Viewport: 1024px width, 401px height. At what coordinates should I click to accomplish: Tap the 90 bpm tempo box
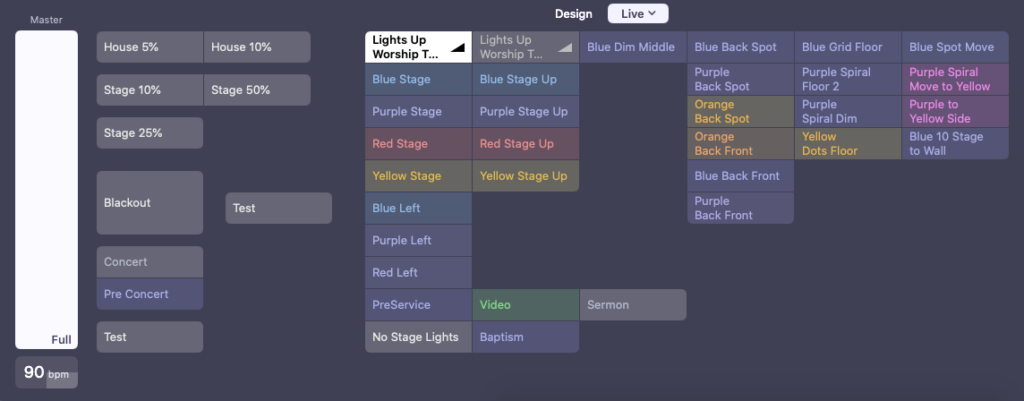tap(46, 372)
